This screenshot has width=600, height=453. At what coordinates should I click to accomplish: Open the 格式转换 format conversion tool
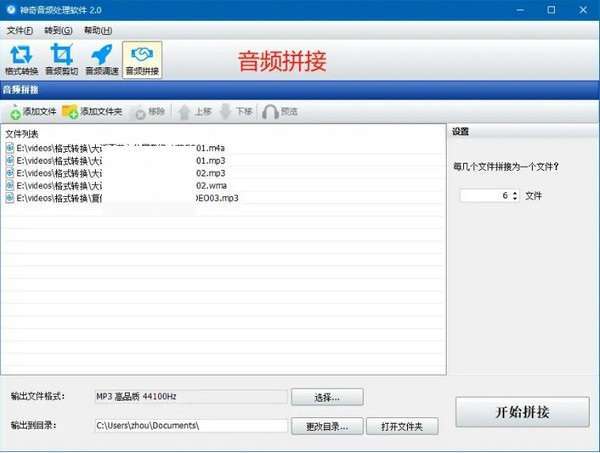[x=21, y=60]
